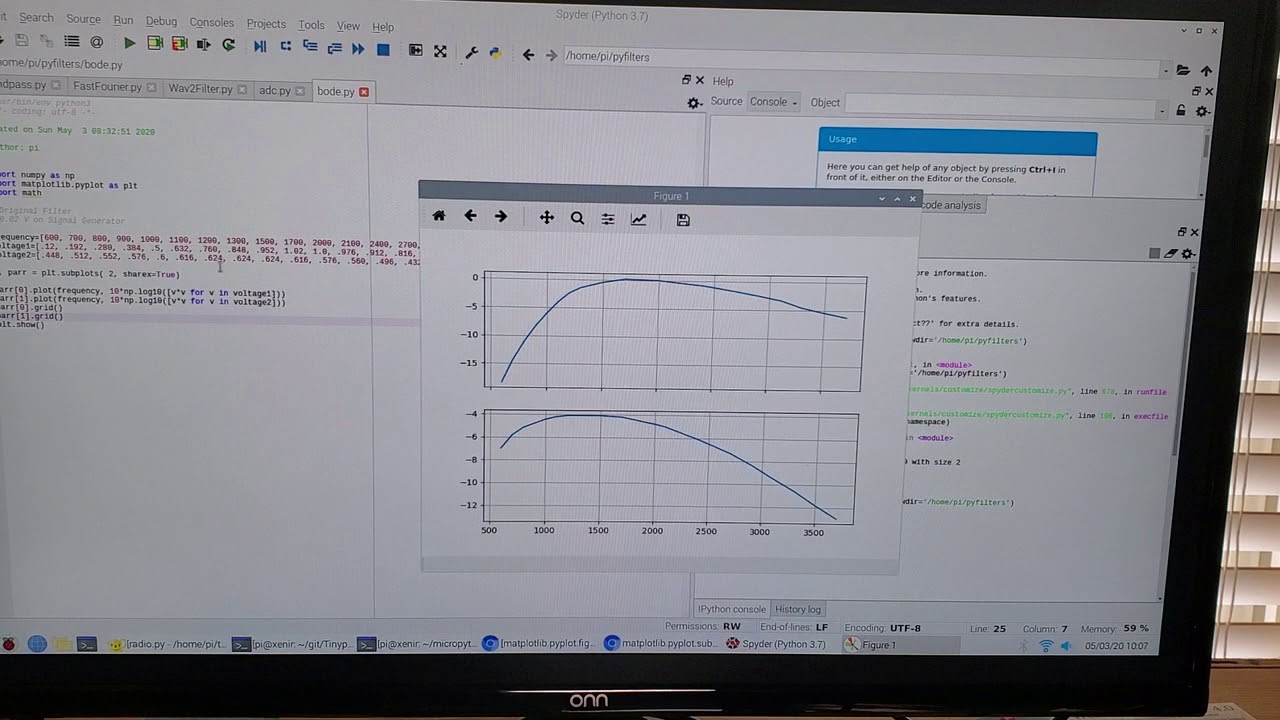Viewport: 1280px width, 720px height.
Task: Toggle fullscreen mode icon
Action: [x=440, y=50]
